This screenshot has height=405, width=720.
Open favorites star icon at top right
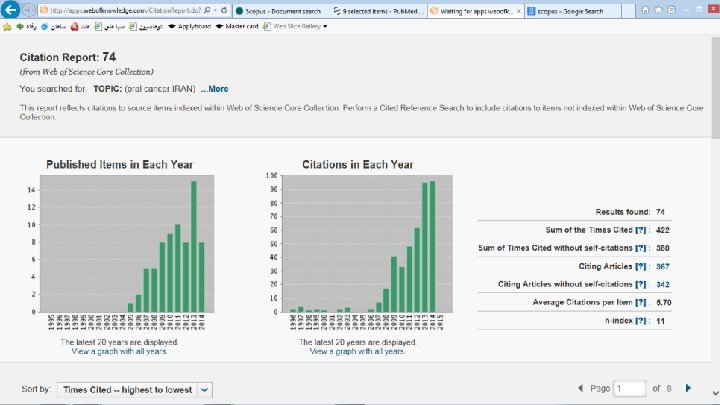(x=658, y=10)
